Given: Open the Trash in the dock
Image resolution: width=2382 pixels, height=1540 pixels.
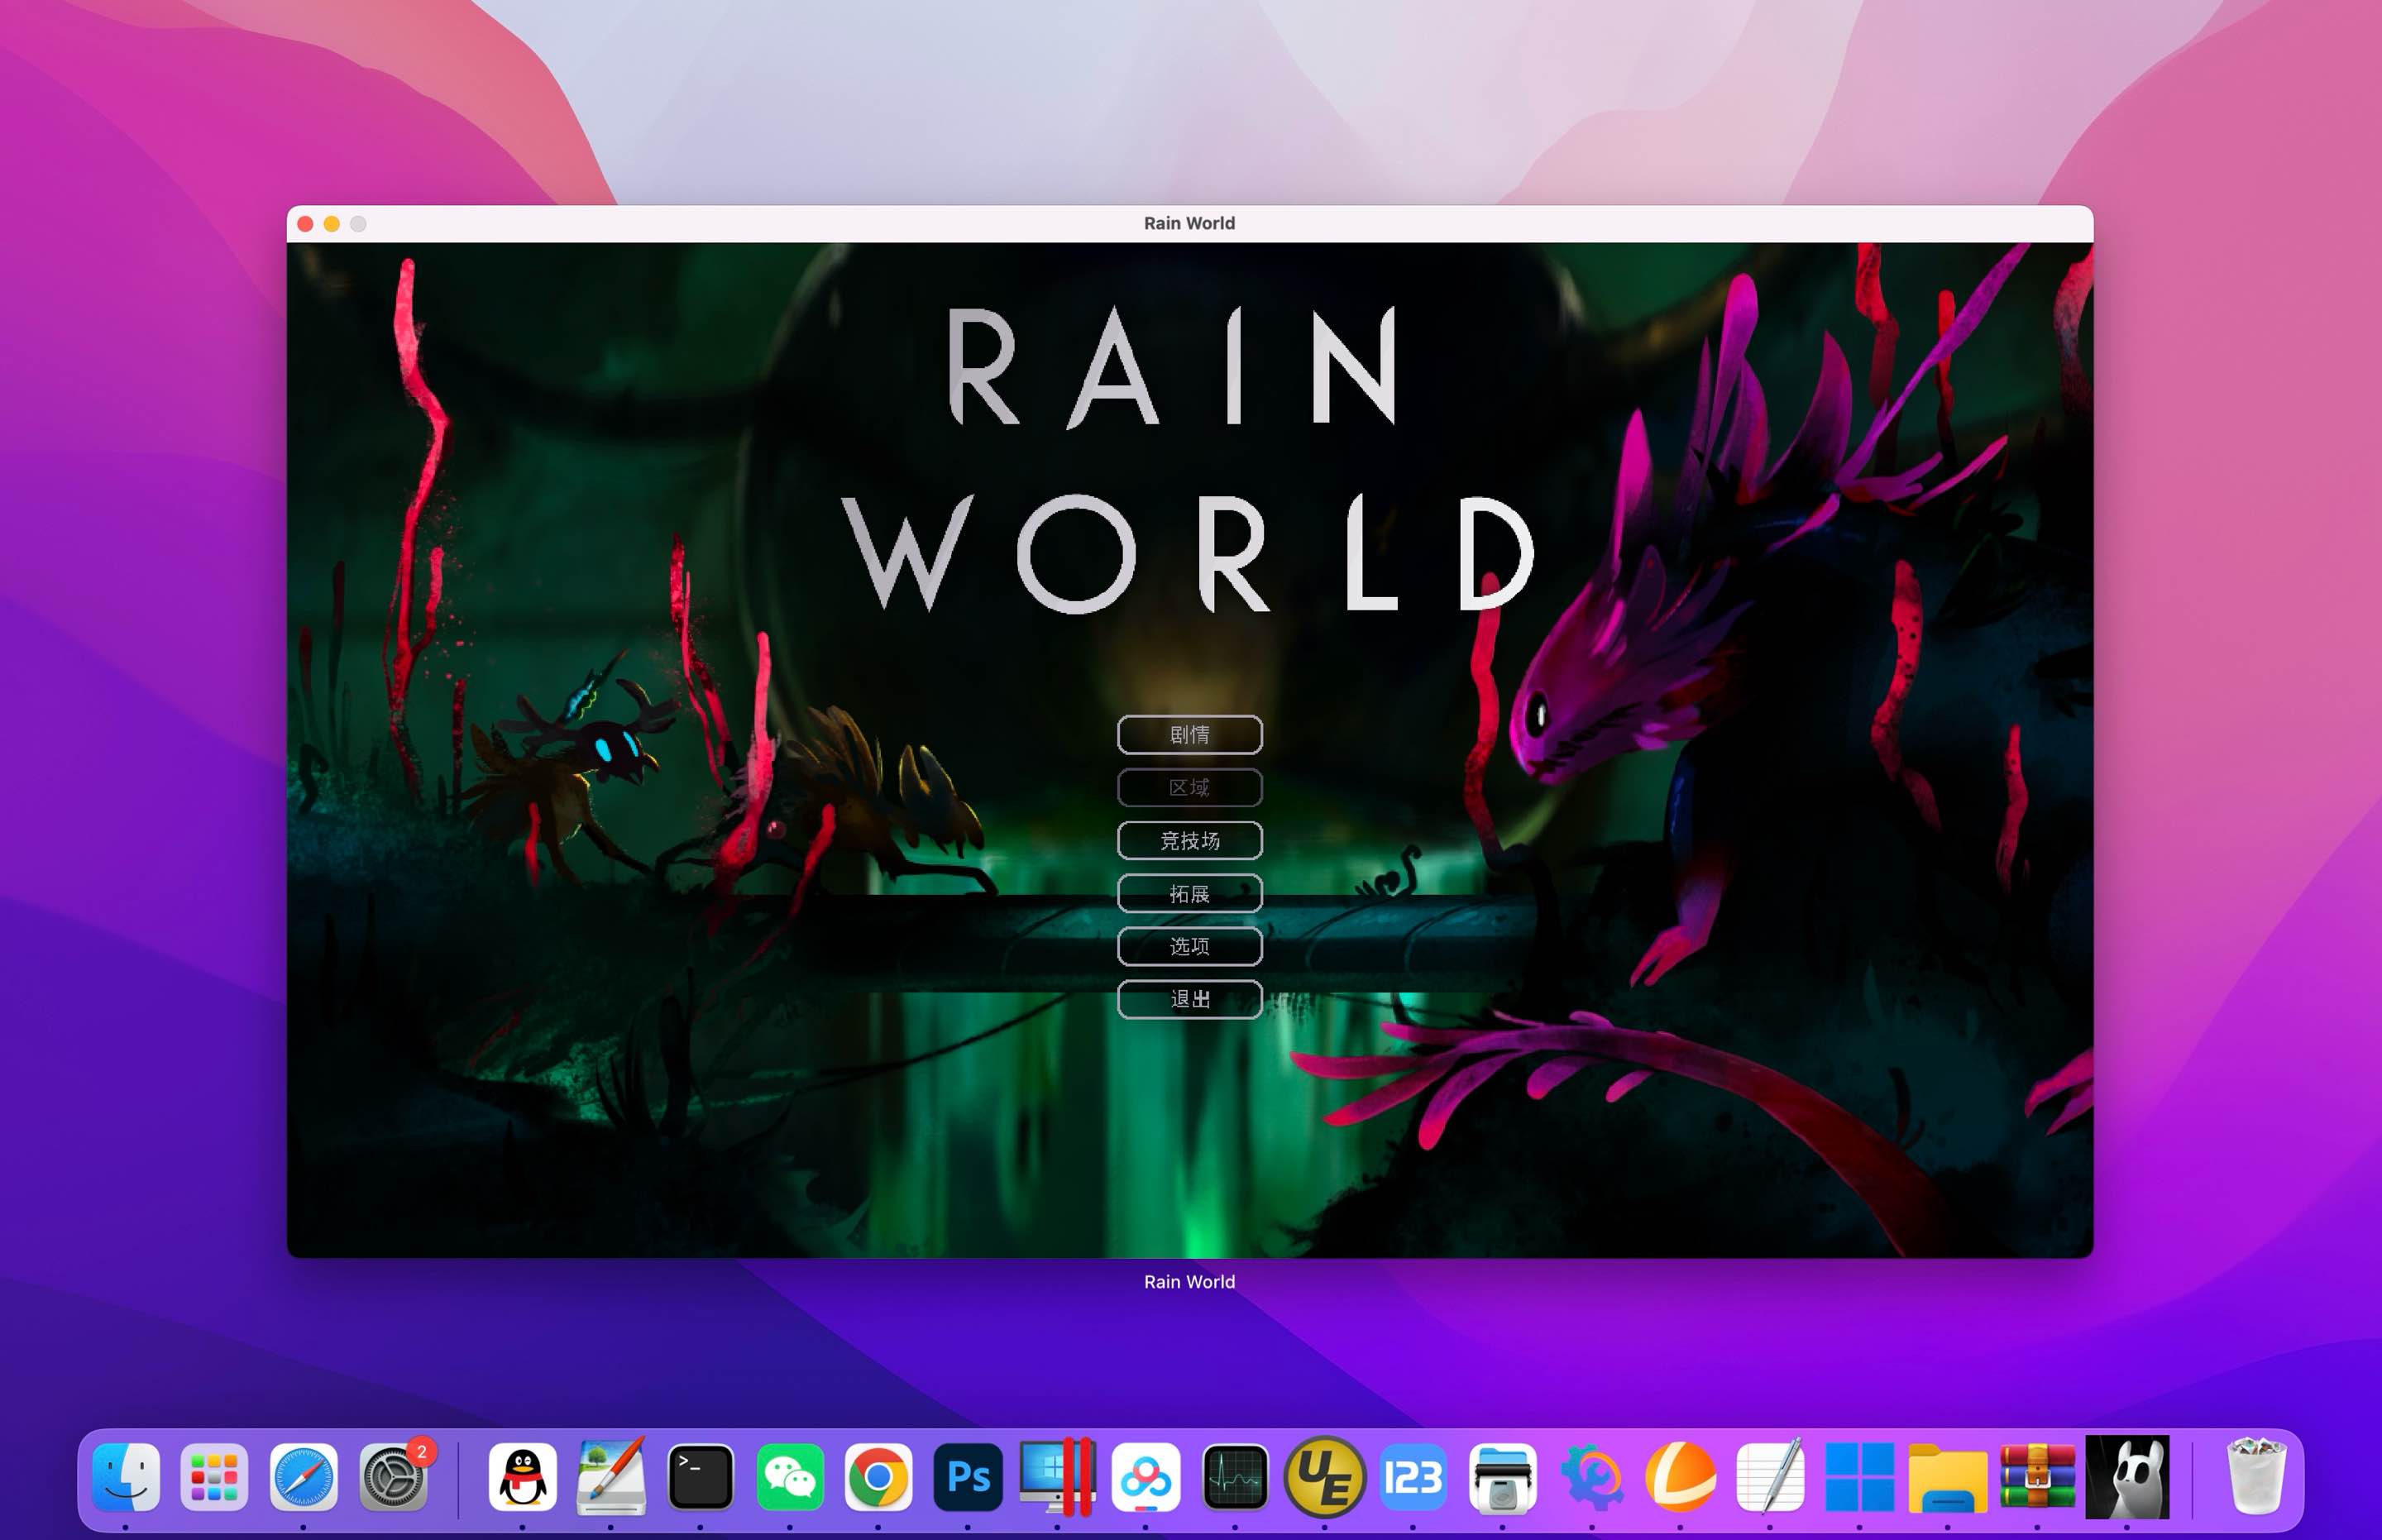Looking at the screenshot, I should (2256, 1477).
